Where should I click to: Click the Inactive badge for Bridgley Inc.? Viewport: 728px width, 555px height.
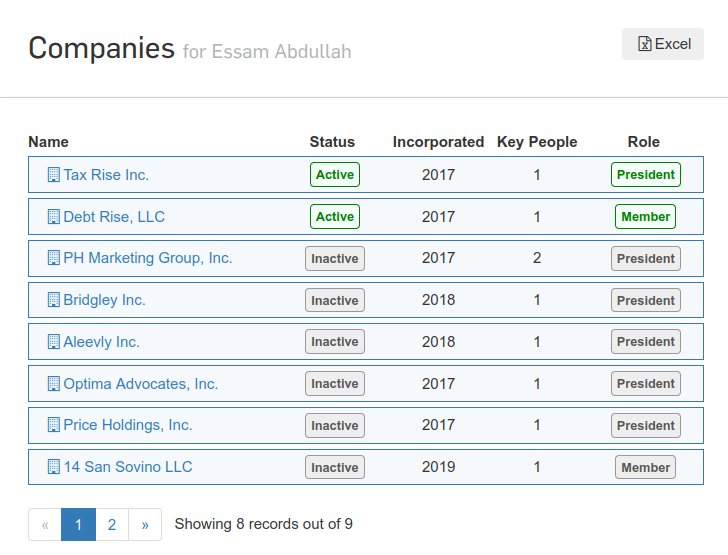335,300
